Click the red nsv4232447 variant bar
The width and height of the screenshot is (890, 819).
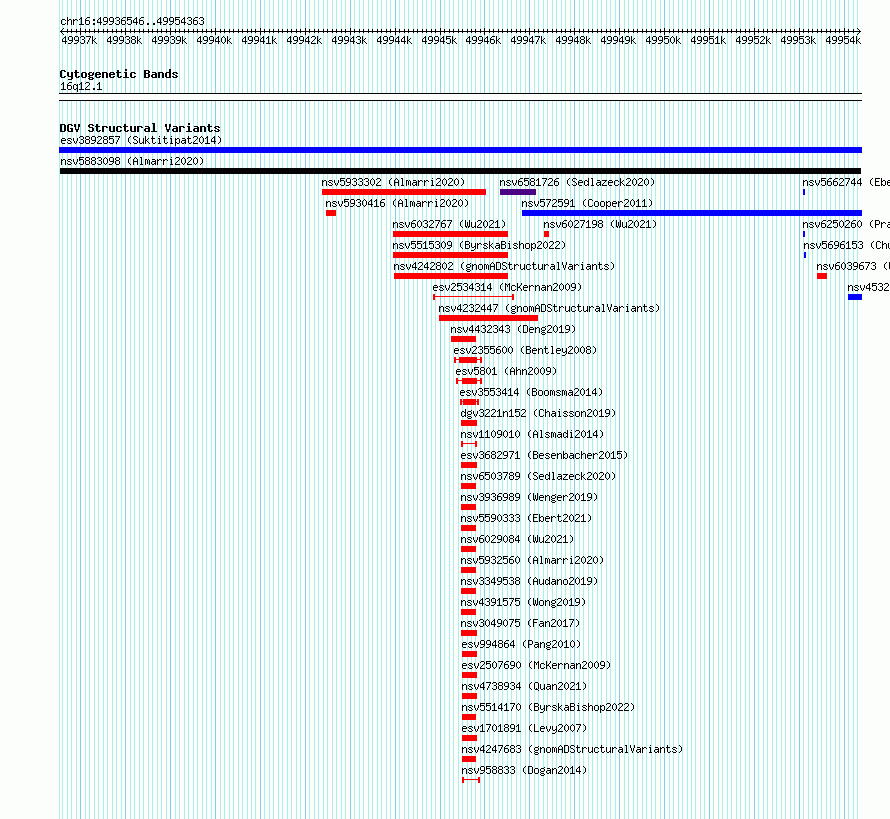pyautogui.click(x=488, y=318)
